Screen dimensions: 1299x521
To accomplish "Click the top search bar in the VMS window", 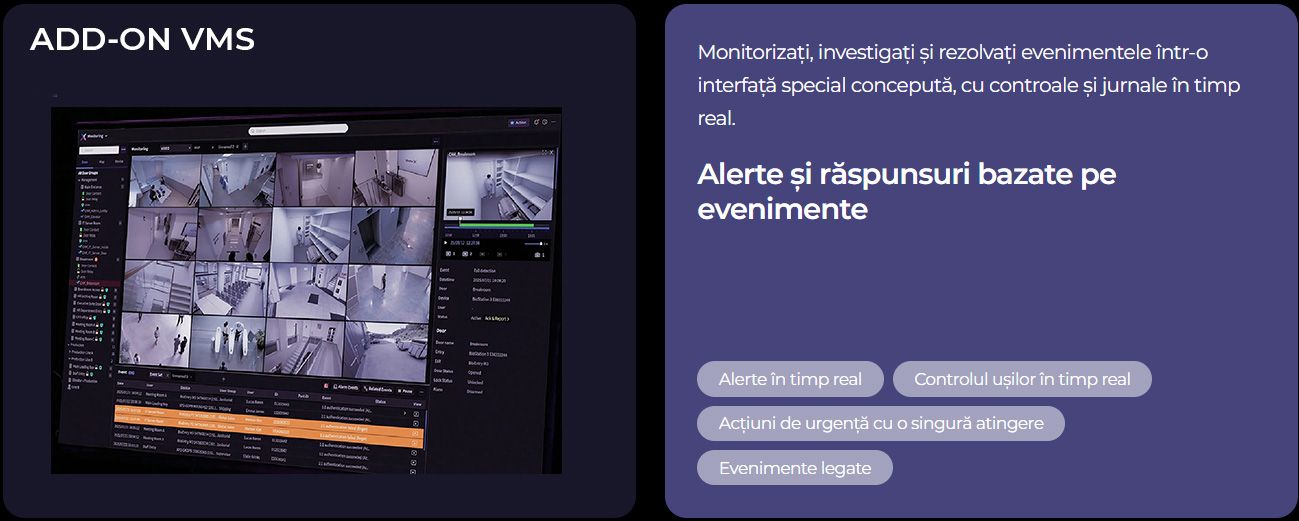I will pos(300,130).
